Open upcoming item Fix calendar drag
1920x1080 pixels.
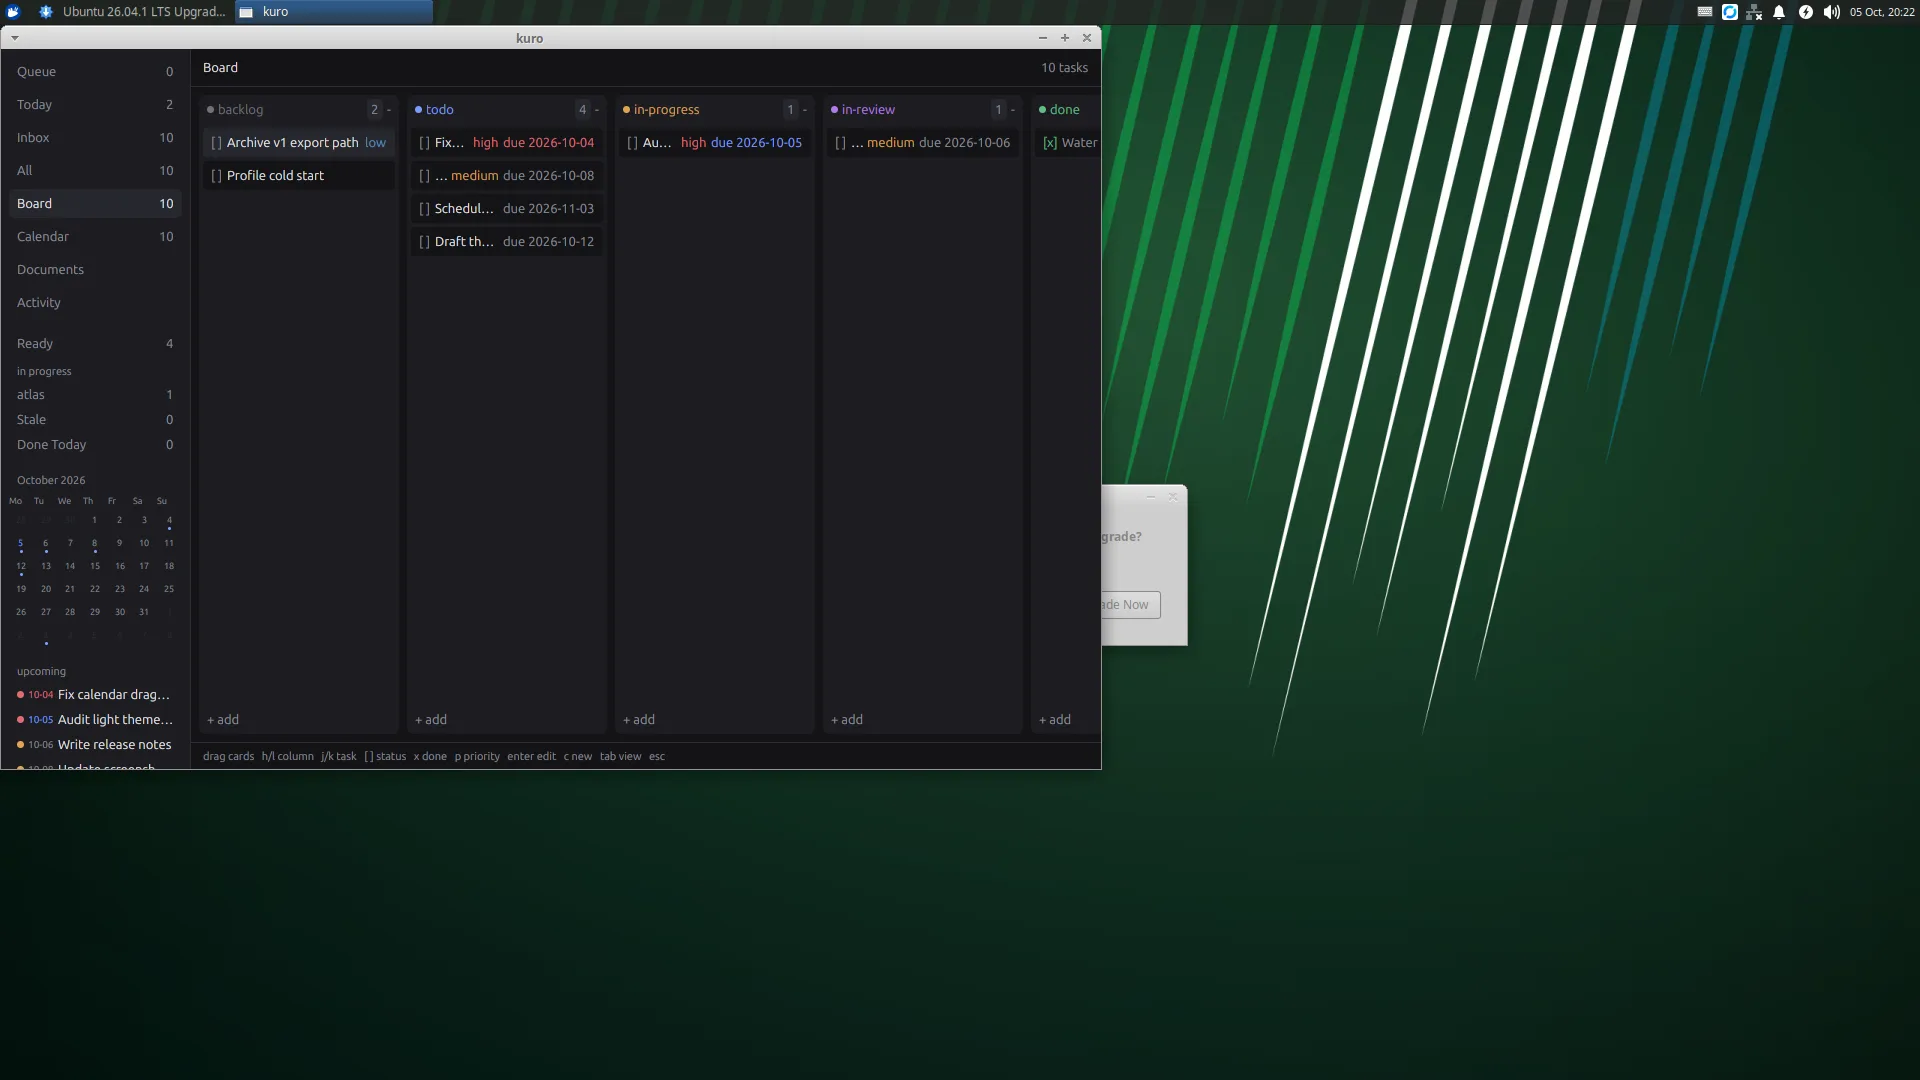point(95,695)
